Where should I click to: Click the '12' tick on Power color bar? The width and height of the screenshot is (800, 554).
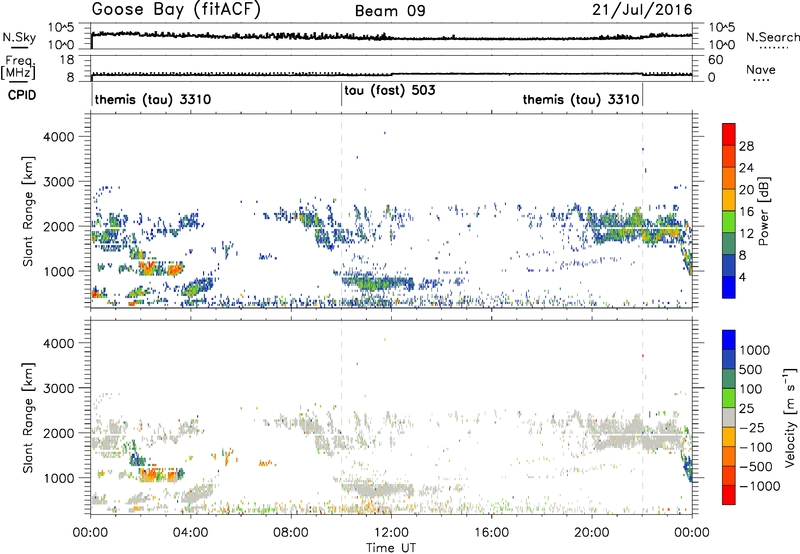746,234
